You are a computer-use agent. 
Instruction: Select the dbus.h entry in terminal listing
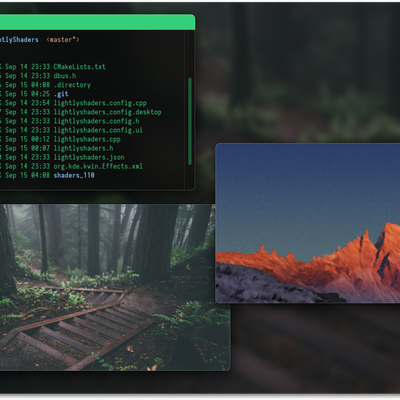[65, 76]
